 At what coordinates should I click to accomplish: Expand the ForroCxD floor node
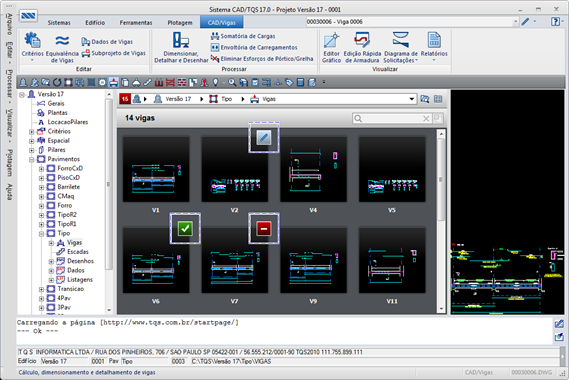pos(41,169)
